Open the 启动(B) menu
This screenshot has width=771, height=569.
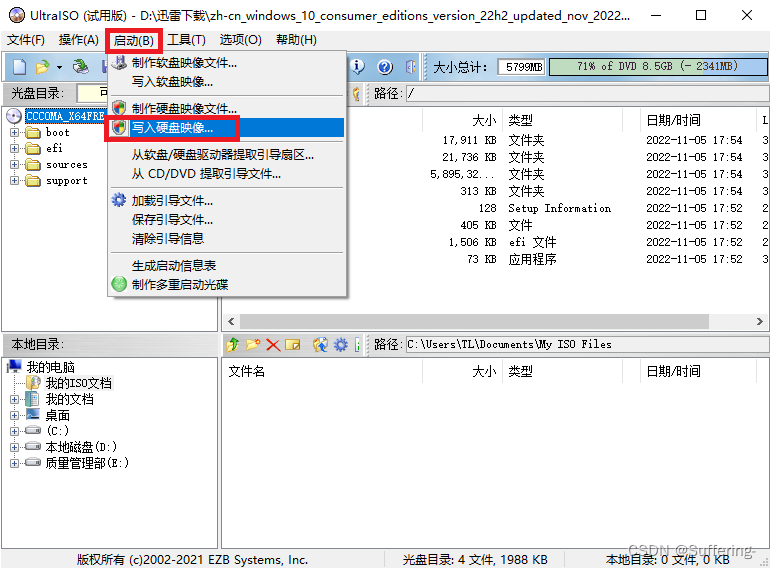(134, 40)
